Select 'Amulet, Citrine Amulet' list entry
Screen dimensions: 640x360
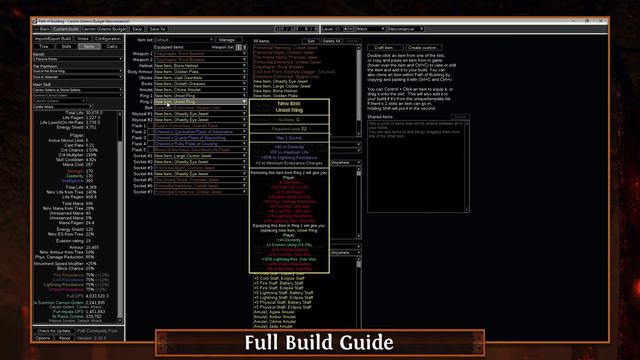[x=275, y=322]
